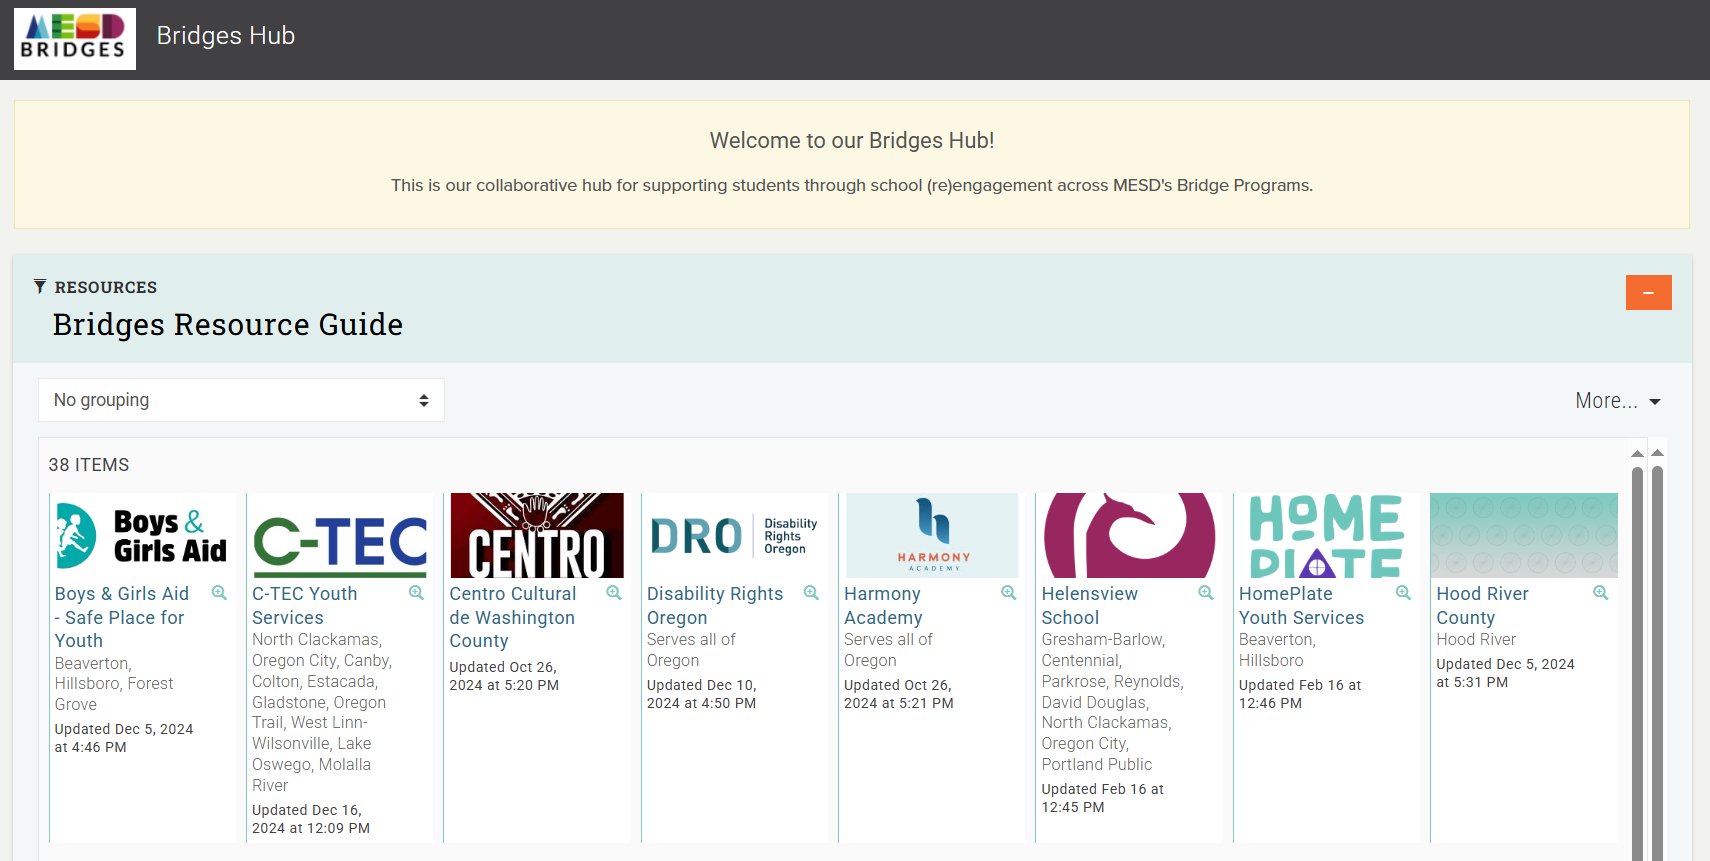Screen dimensions: 1710x861
Task: Preview Helensview School with magnifier icon
Action: coord(1206,593)
